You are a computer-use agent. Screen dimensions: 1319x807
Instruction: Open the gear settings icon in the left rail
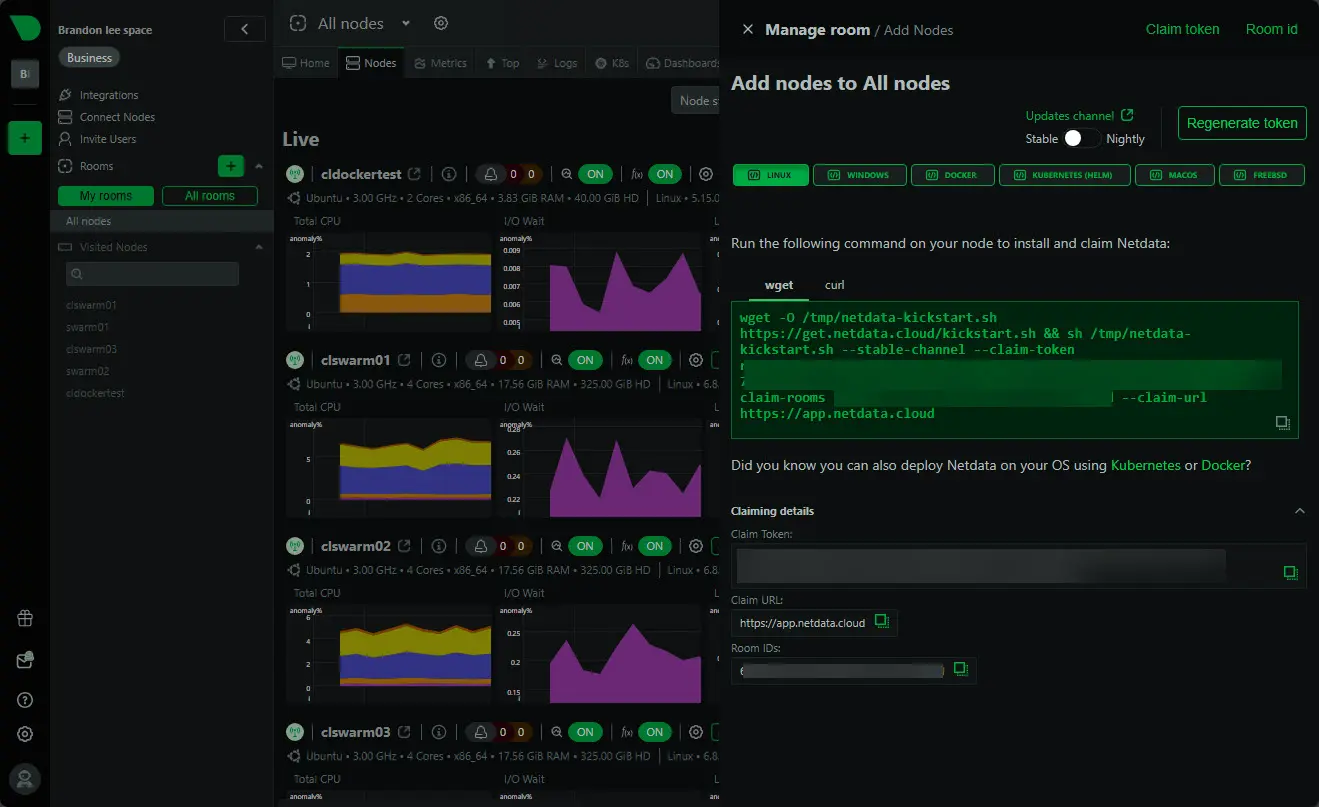[x=26, y=734]
